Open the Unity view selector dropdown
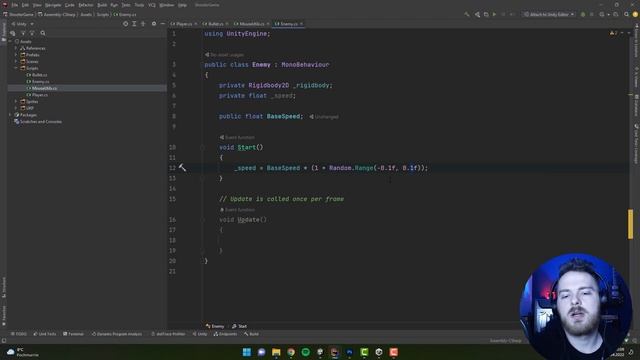 23,24
